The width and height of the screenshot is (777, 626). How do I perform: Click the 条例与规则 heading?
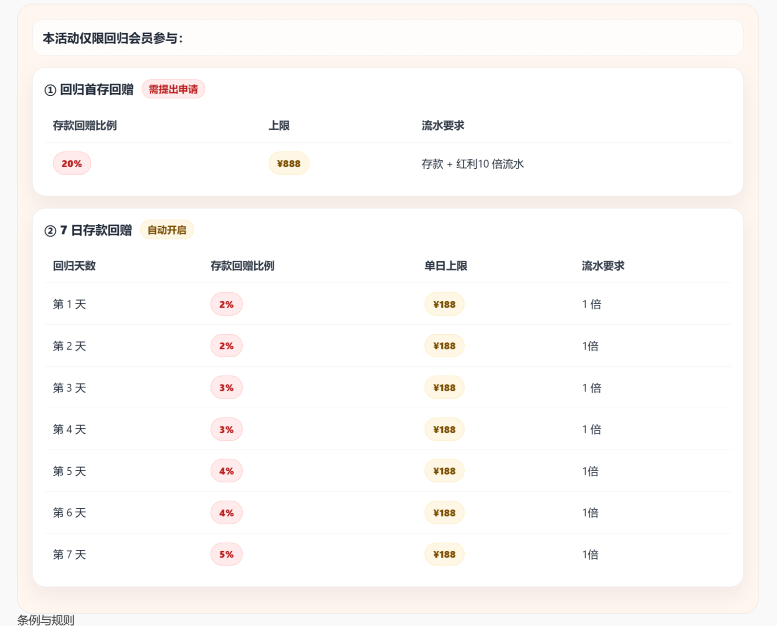click(46, 620)
